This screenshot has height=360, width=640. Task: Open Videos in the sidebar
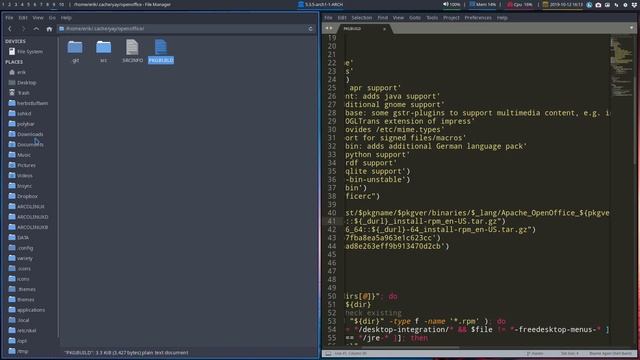click(x=21, y=176)
